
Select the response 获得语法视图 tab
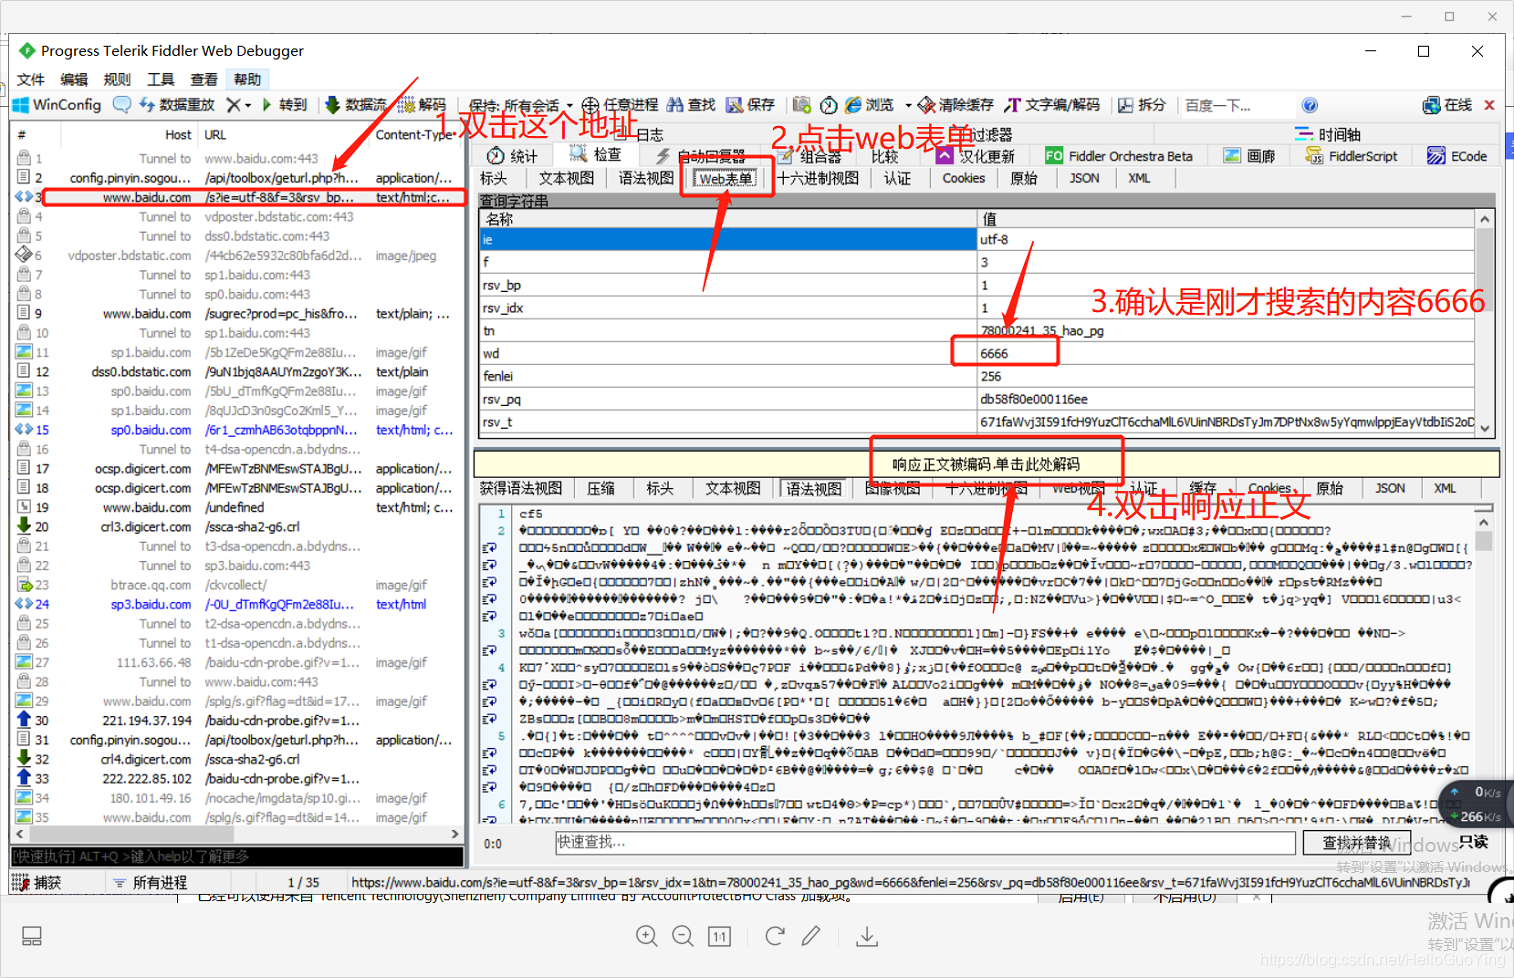(x=520, y=488)
